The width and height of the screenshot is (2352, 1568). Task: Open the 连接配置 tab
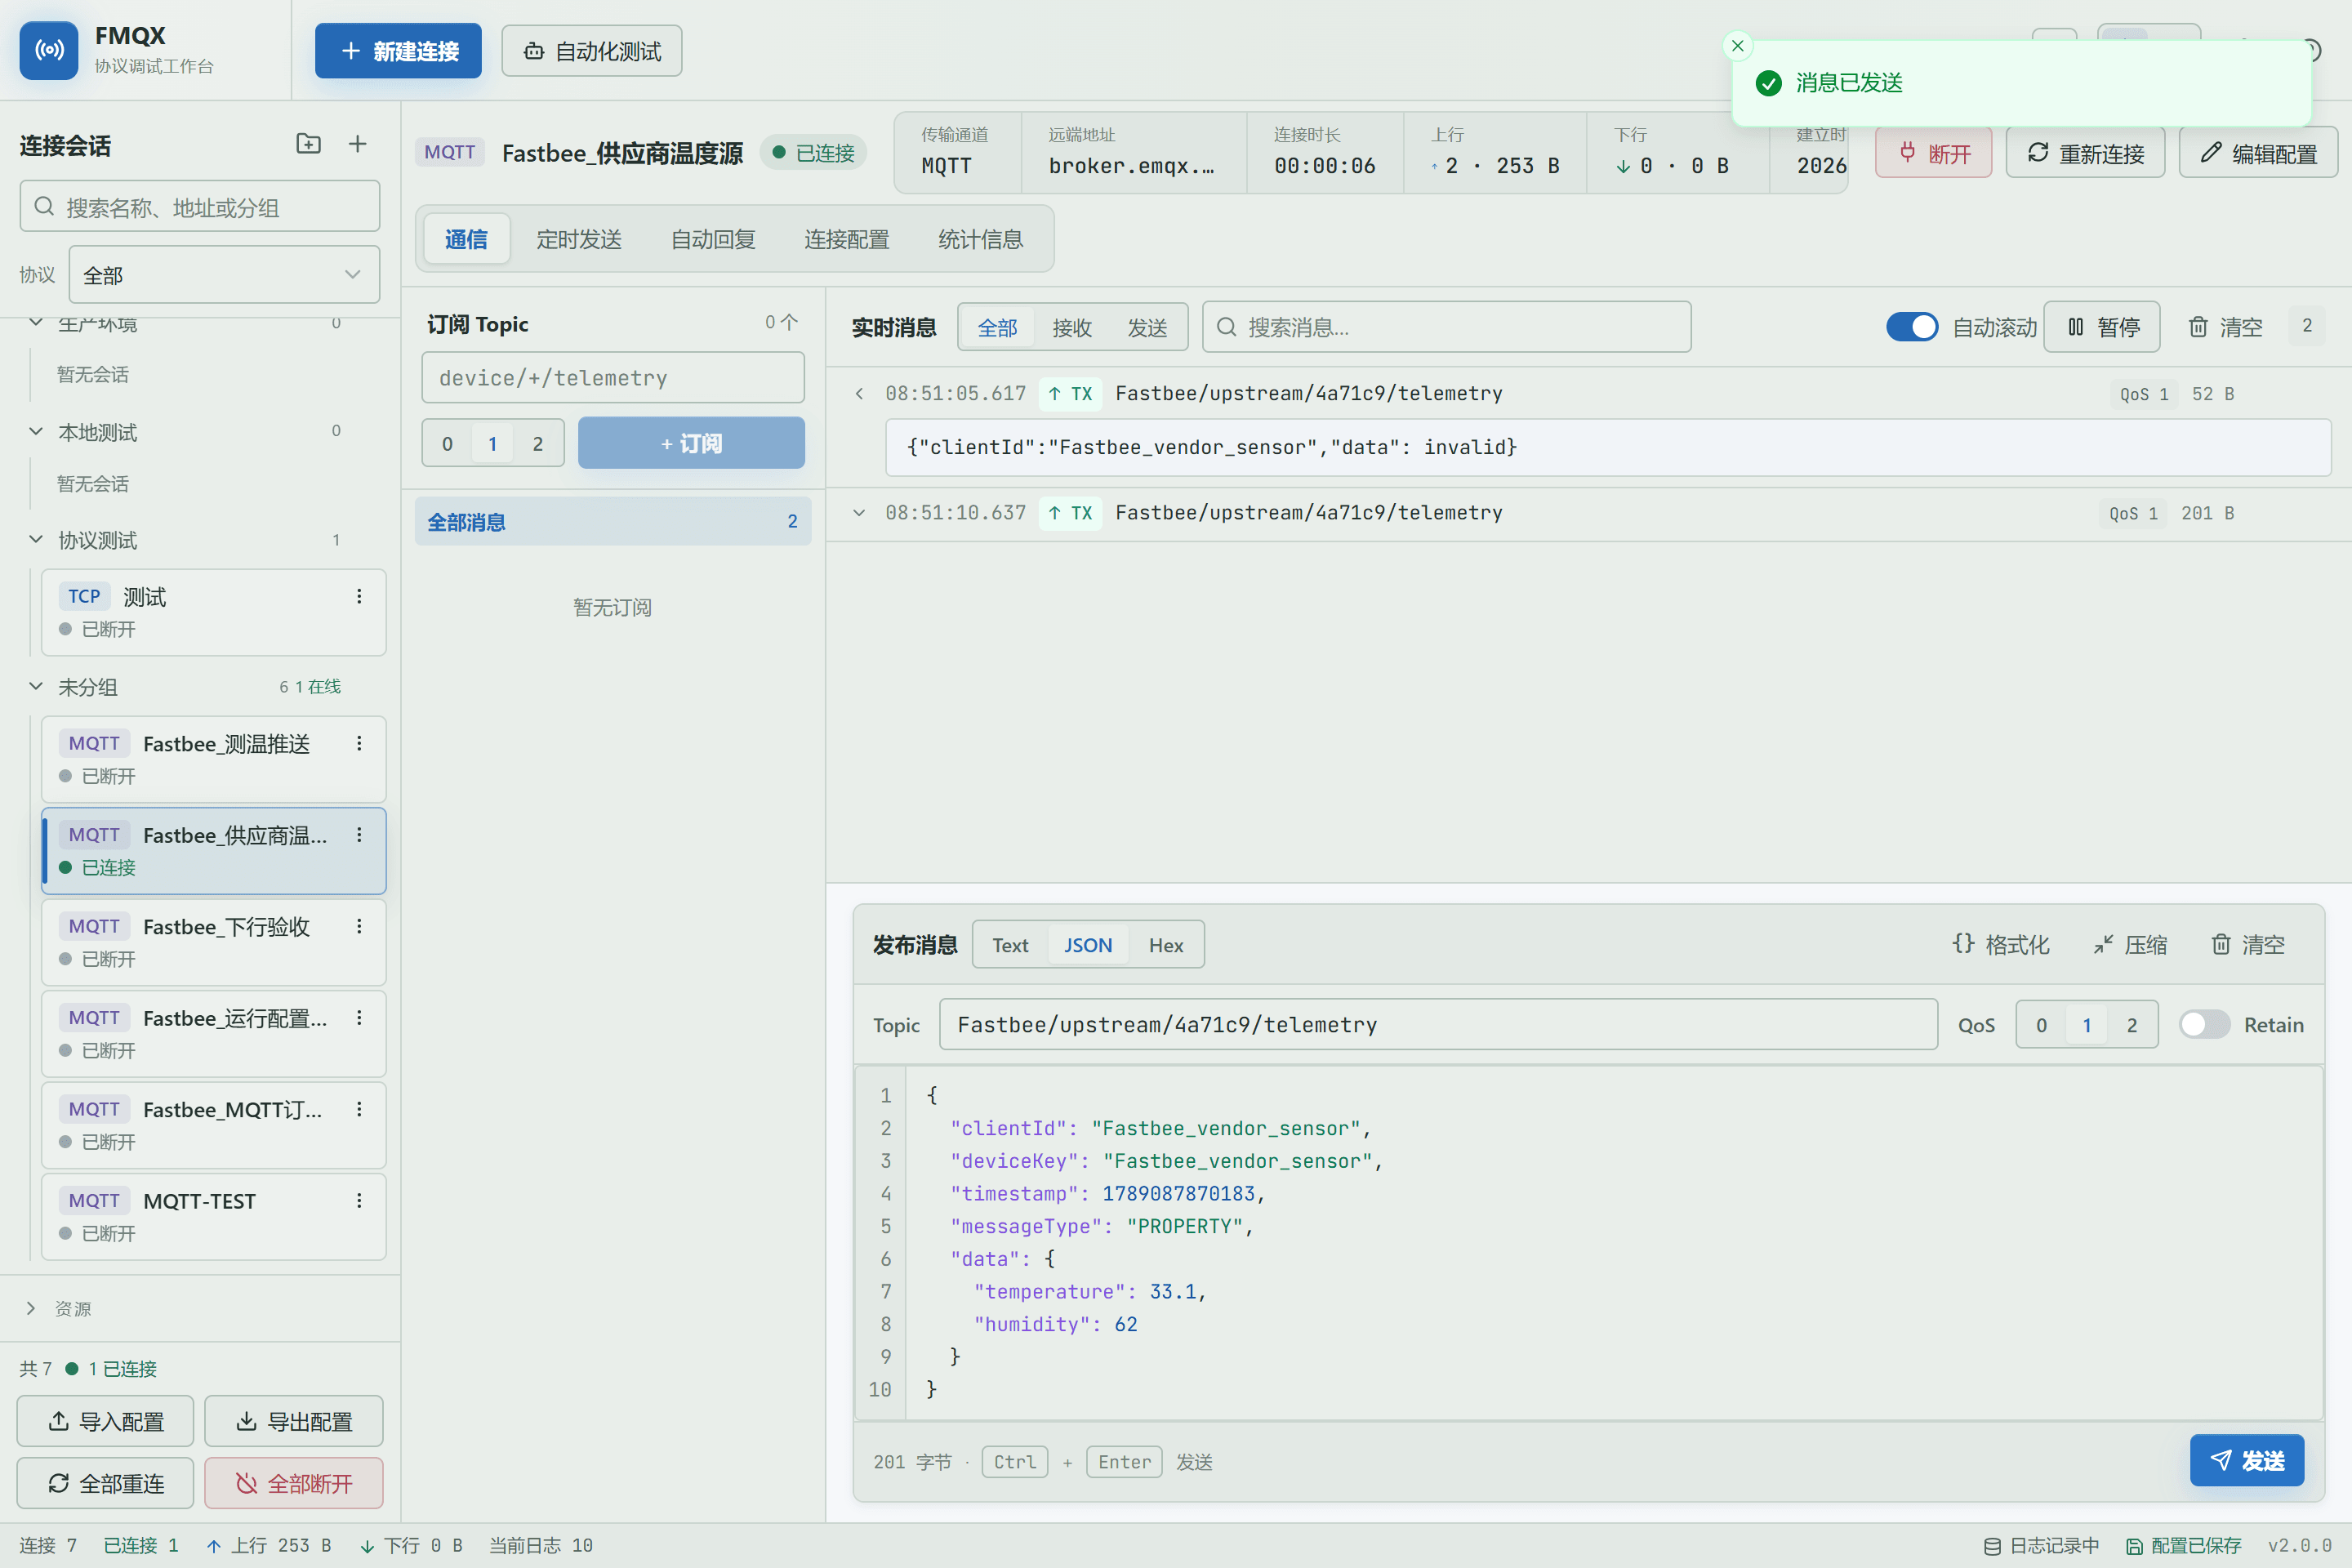847,239
